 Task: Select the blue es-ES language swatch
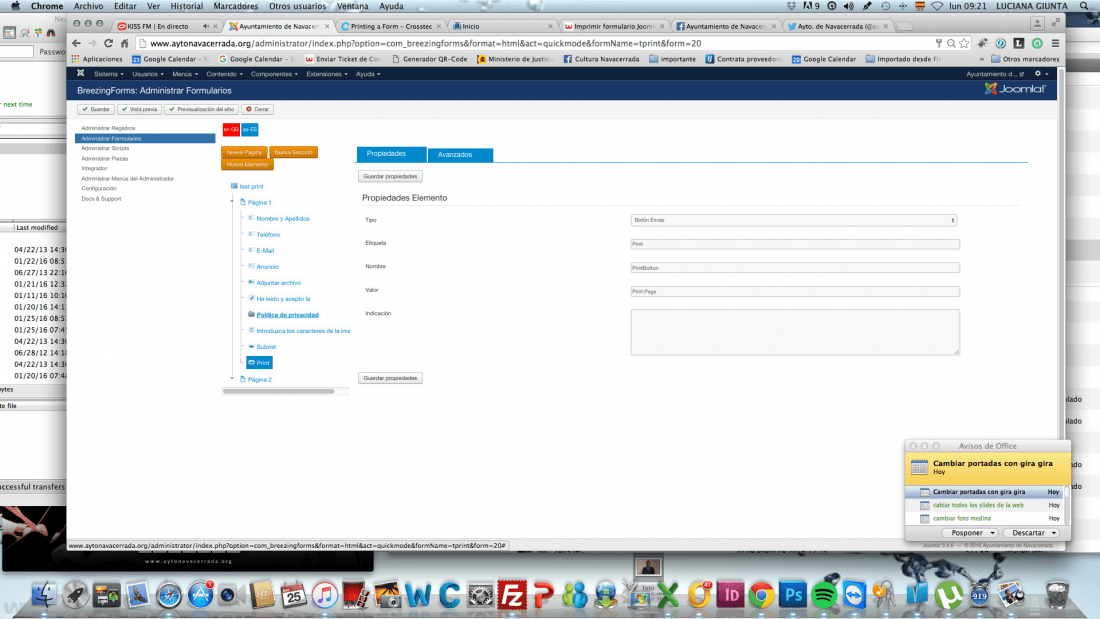point(250,129)
